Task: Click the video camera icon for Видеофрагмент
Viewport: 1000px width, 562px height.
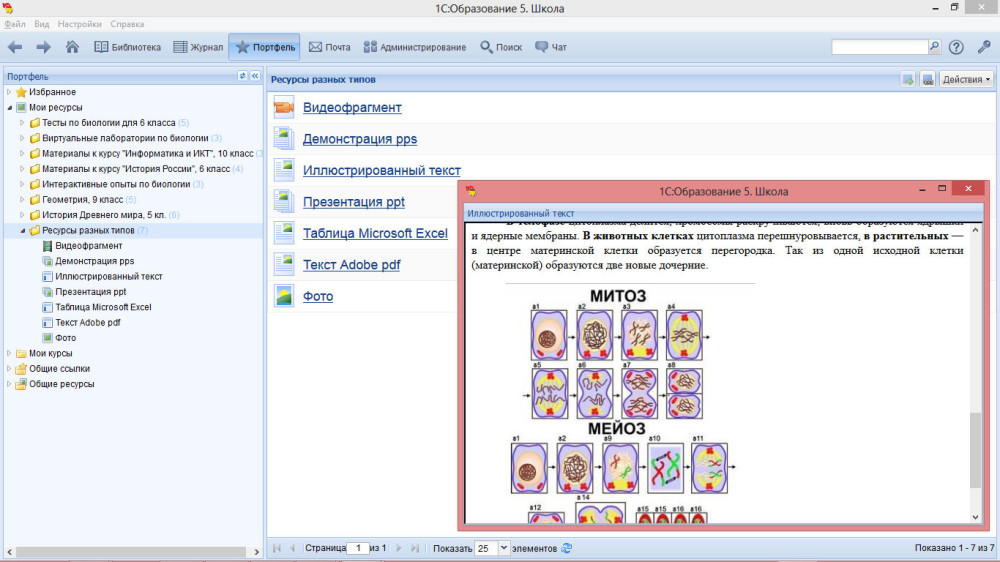Action: (284, 107)
